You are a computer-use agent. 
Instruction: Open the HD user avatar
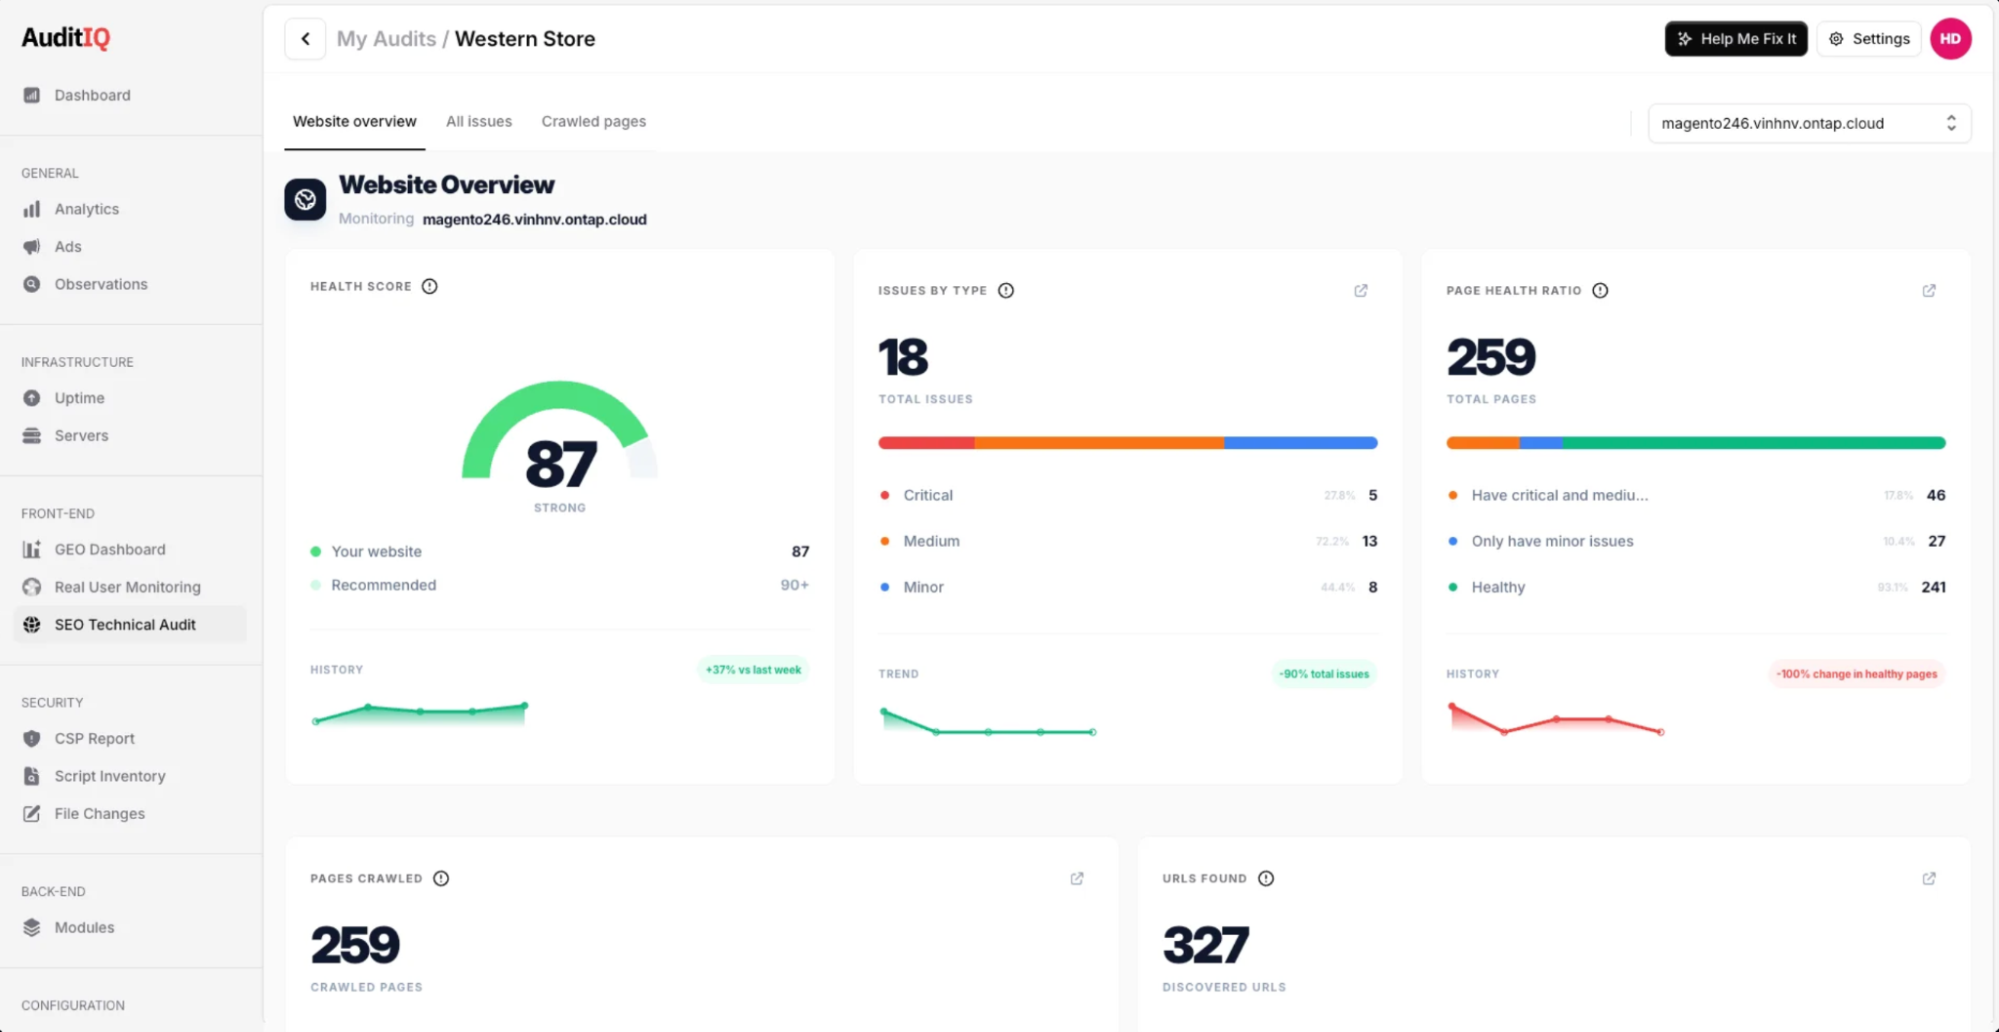[x=1950, y=39]
